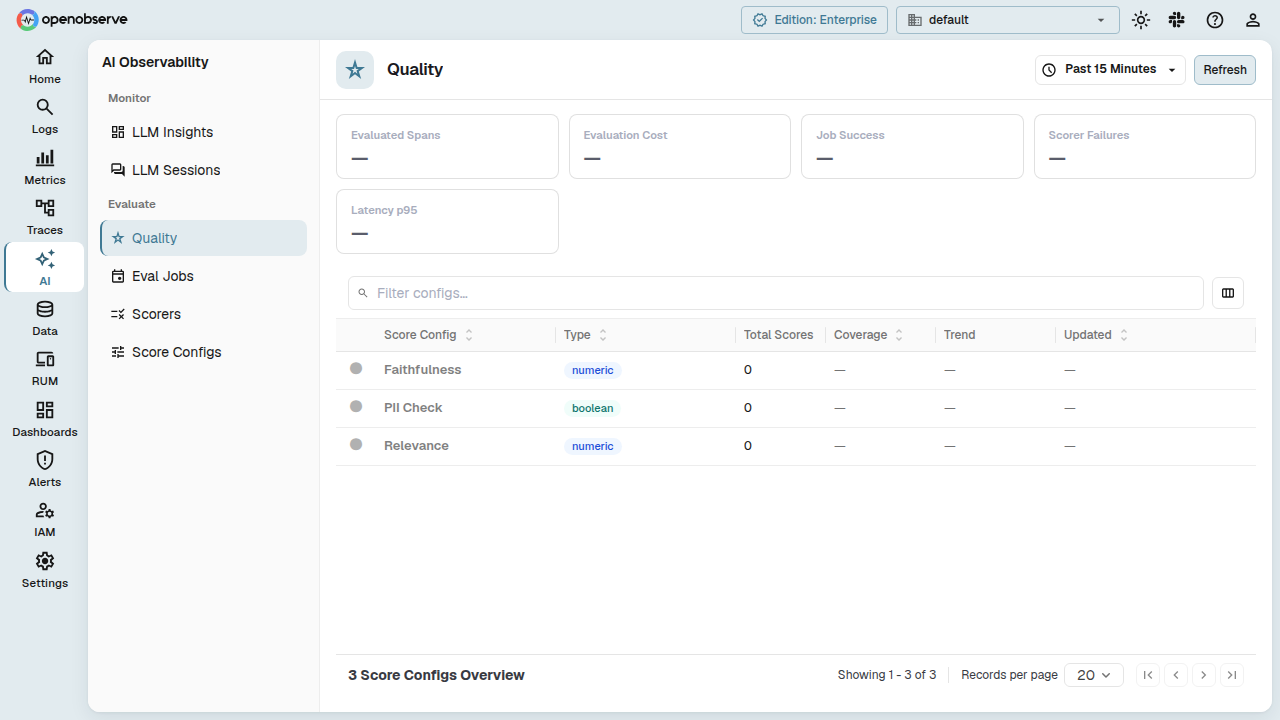1280x720 pixels.
Task: Open LLM Sessions
Action: click(203, 170)
